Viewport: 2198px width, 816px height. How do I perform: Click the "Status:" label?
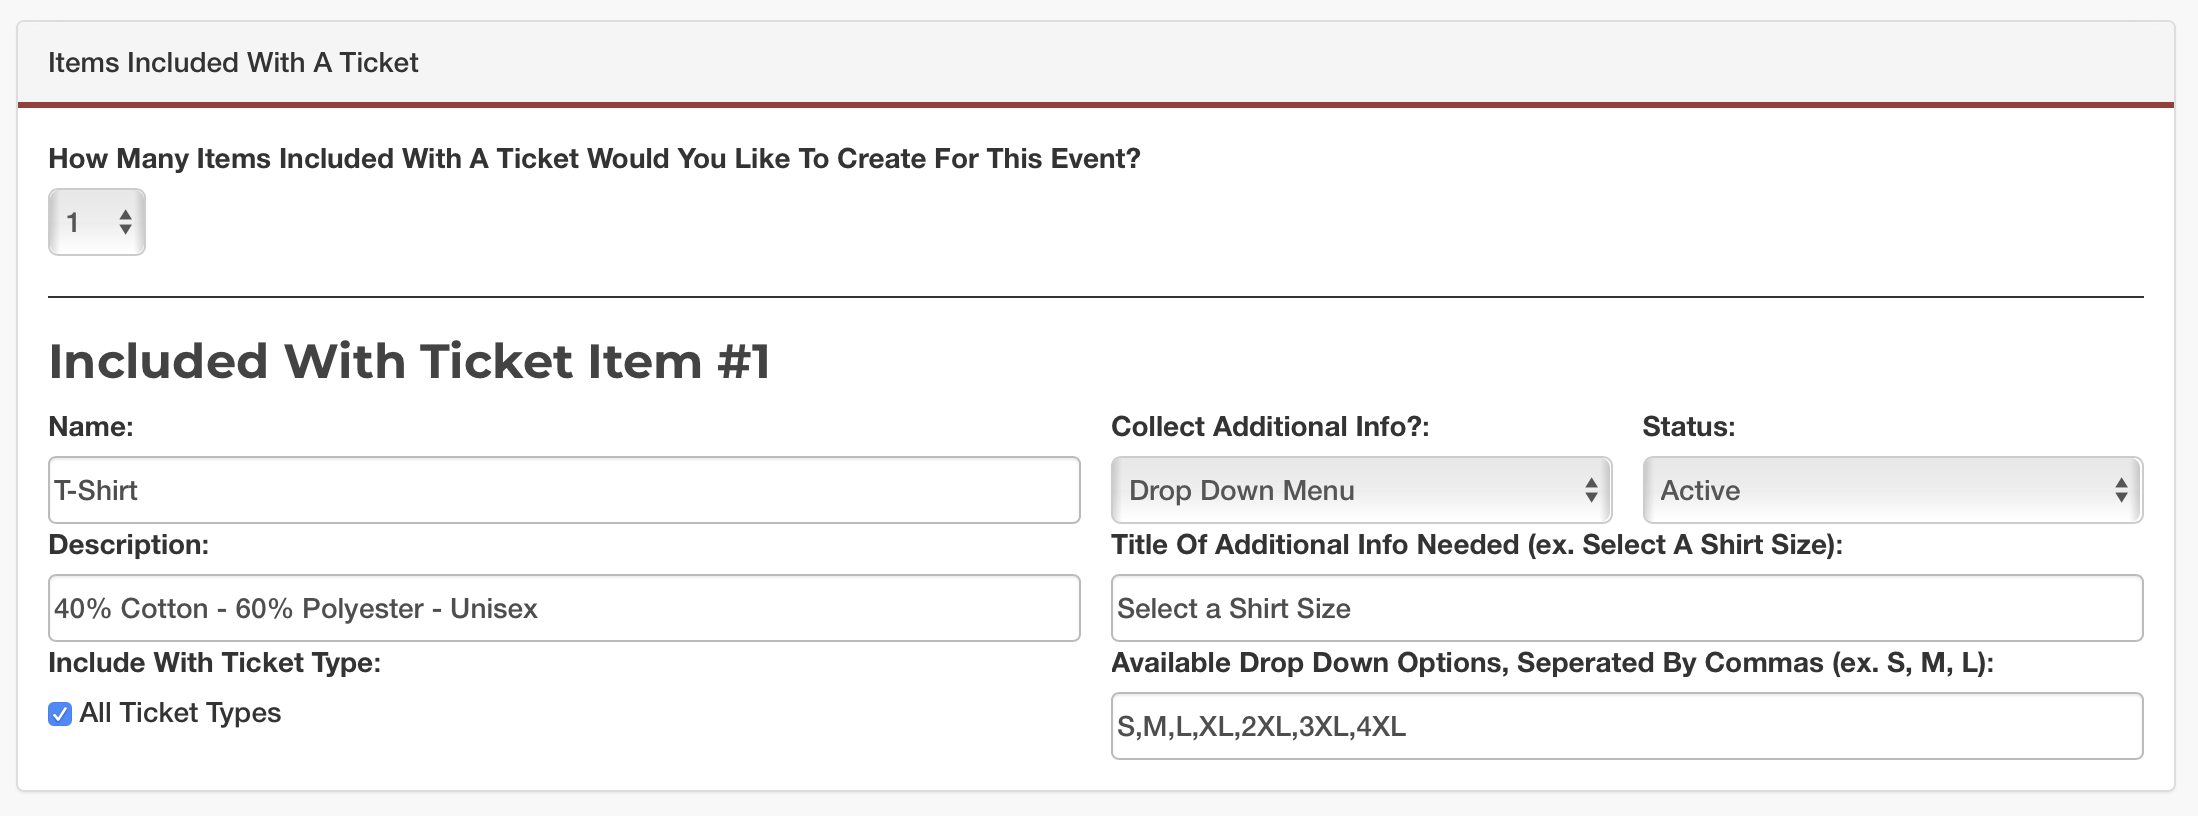point(1688,427)
